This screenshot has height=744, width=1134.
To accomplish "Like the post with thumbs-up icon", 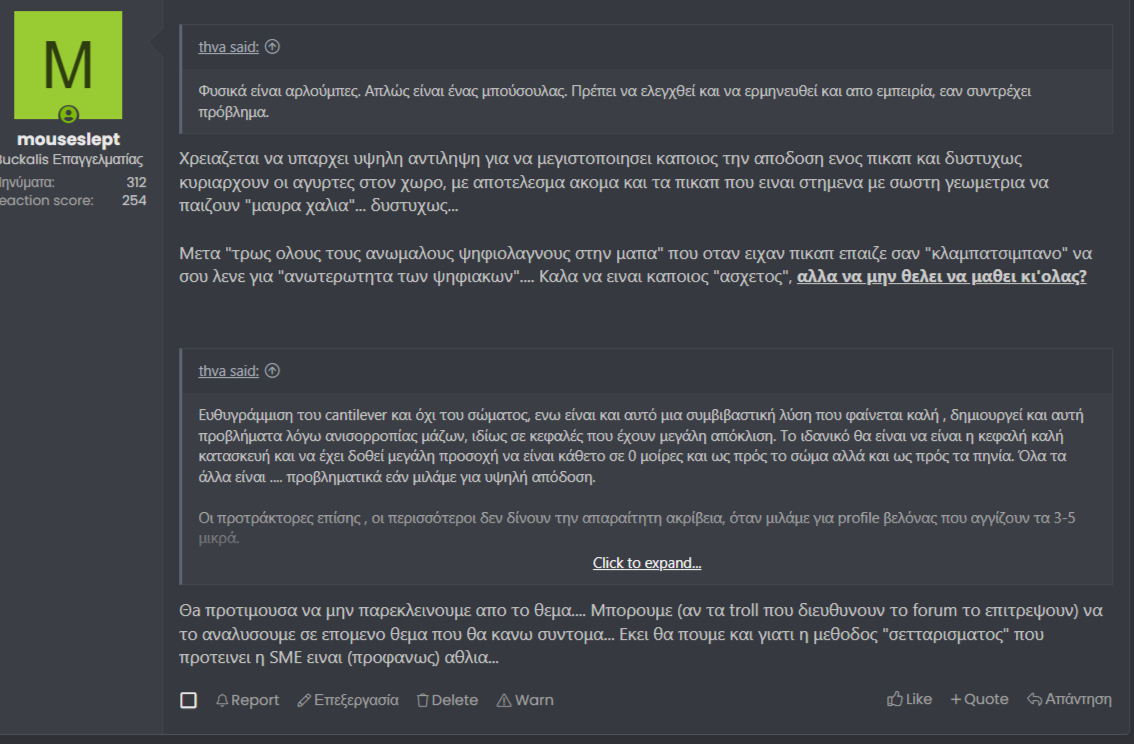I will tap(894, 699).
